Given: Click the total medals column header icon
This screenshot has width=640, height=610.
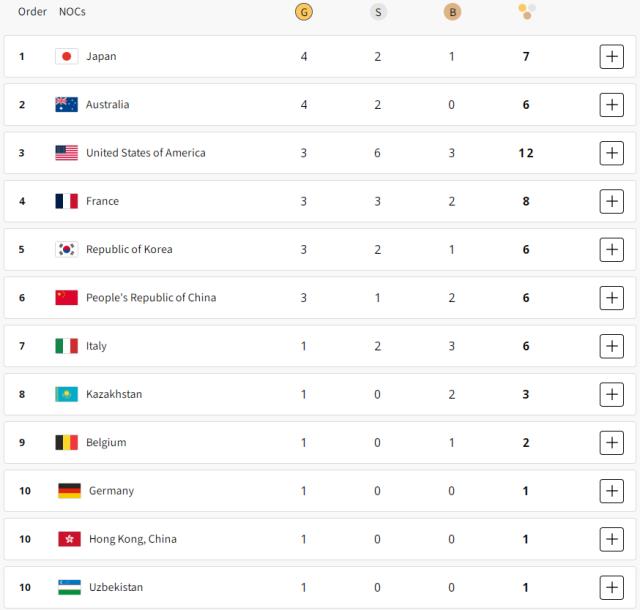Looking at the screenshot, I should click(526, 12).
